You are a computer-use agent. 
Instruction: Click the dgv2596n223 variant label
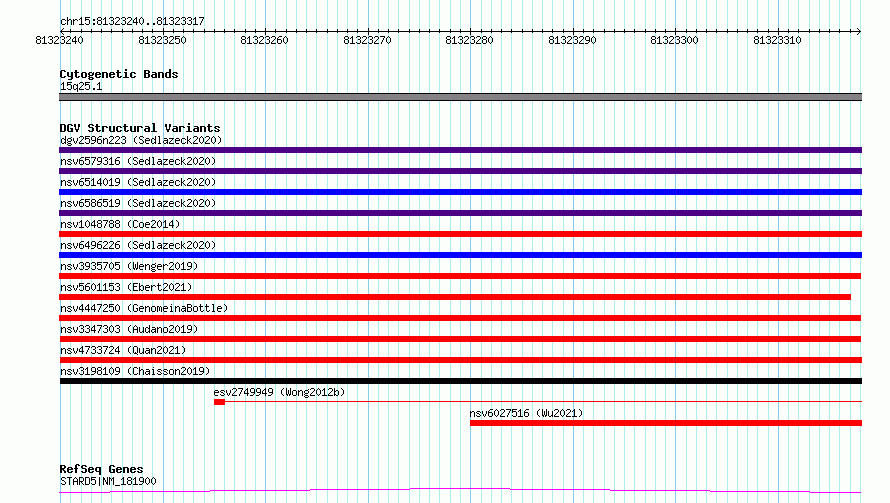point(140,140)
